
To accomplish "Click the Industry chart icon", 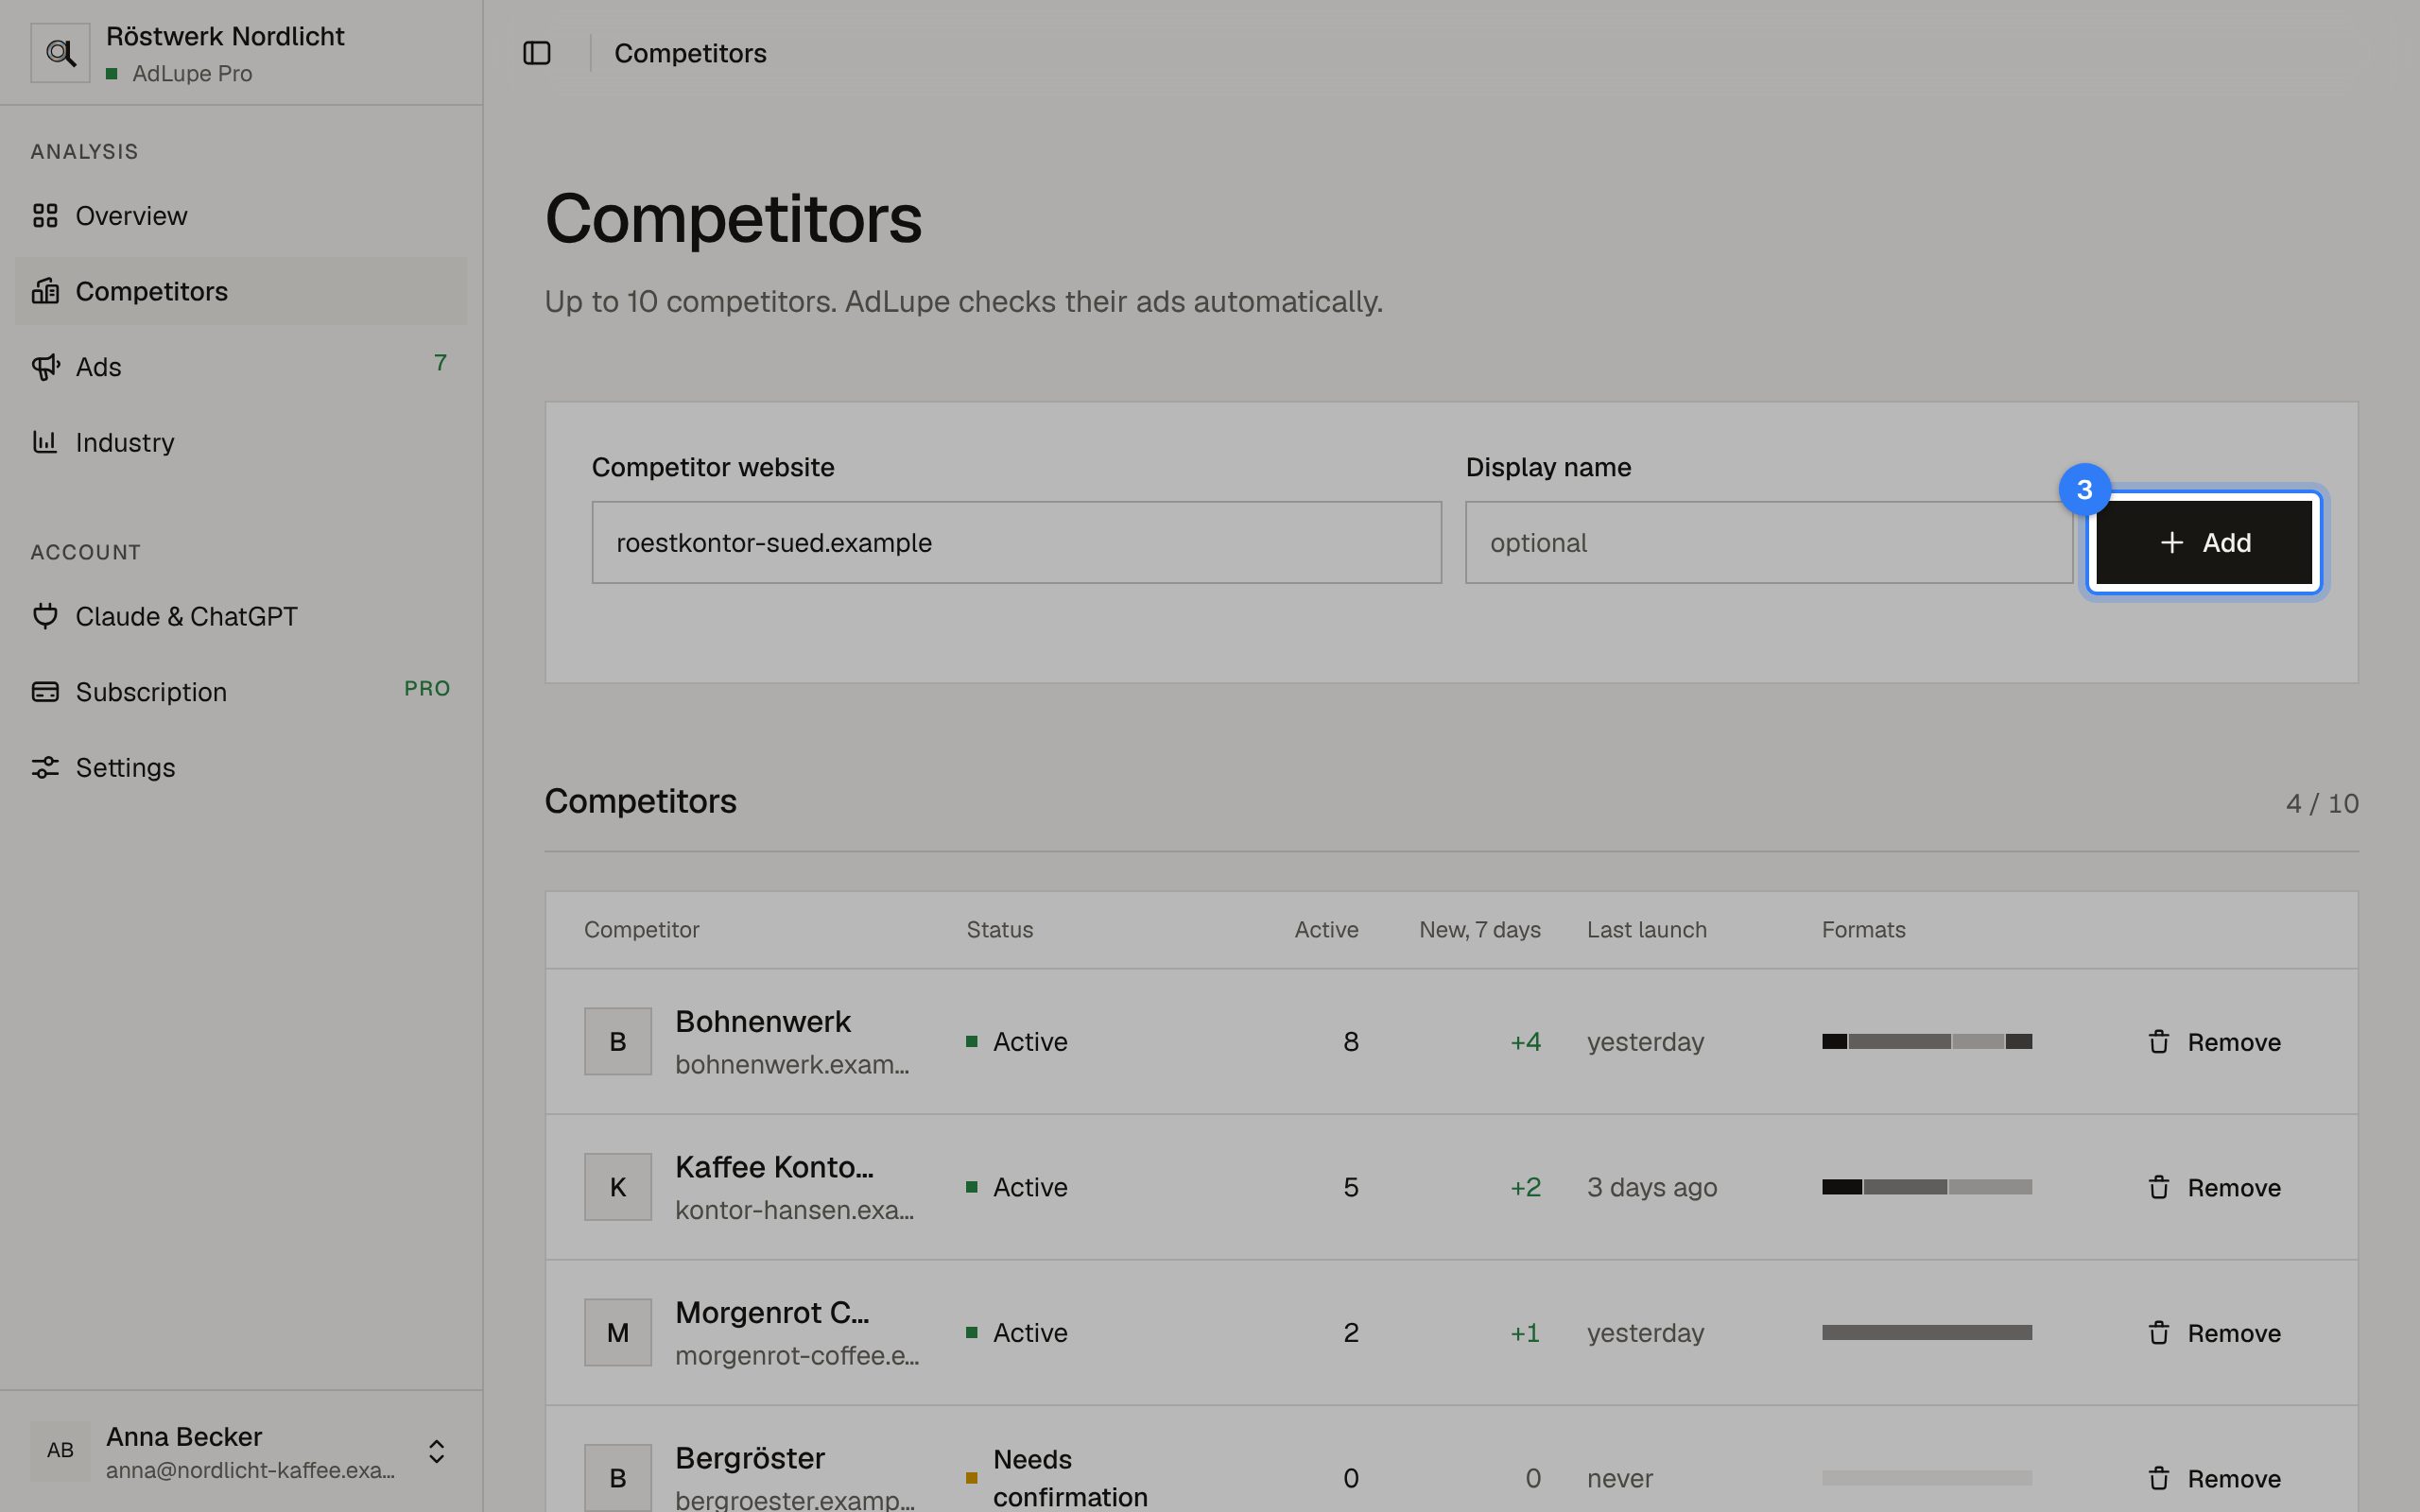I will [45, 442].
